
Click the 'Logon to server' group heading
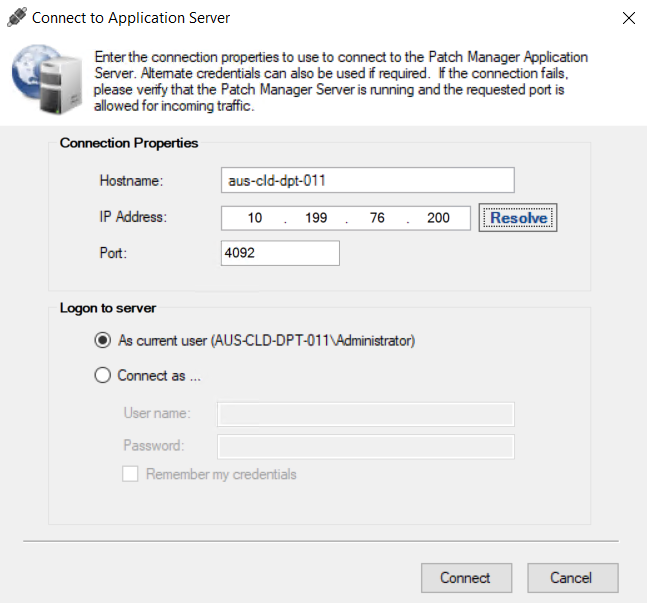pos(108,308)
